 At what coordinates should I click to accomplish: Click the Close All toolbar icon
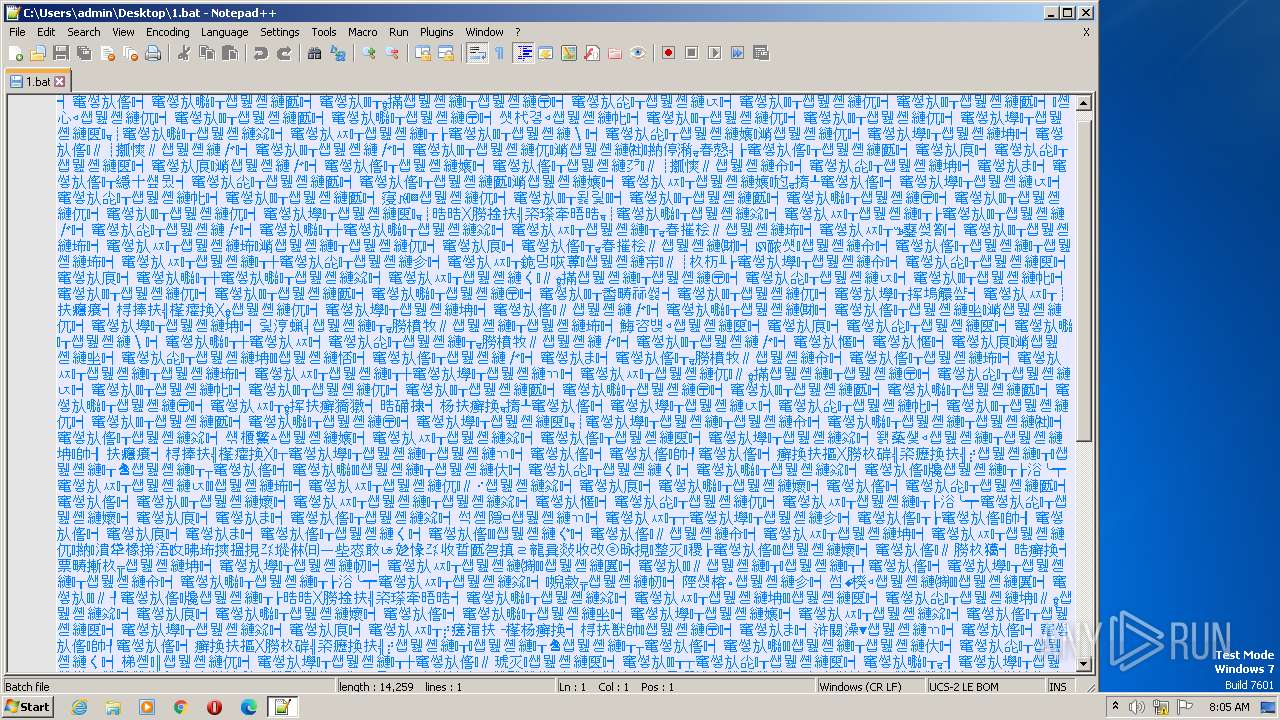pyautogui.click(x=129, y=53)
